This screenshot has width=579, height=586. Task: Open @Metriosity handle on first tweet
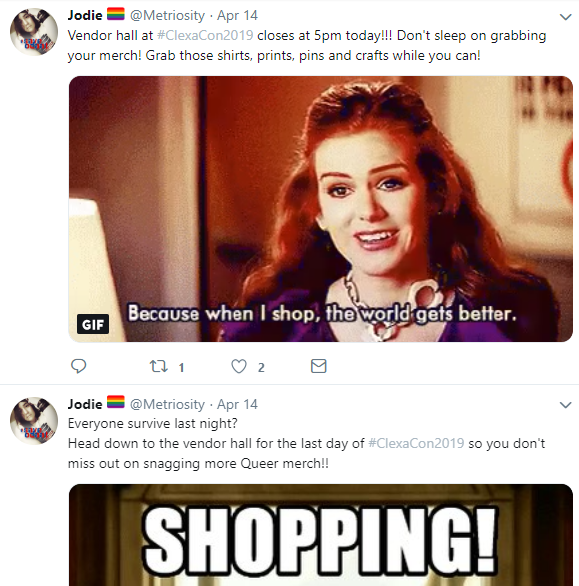click(x=167, y=15)
